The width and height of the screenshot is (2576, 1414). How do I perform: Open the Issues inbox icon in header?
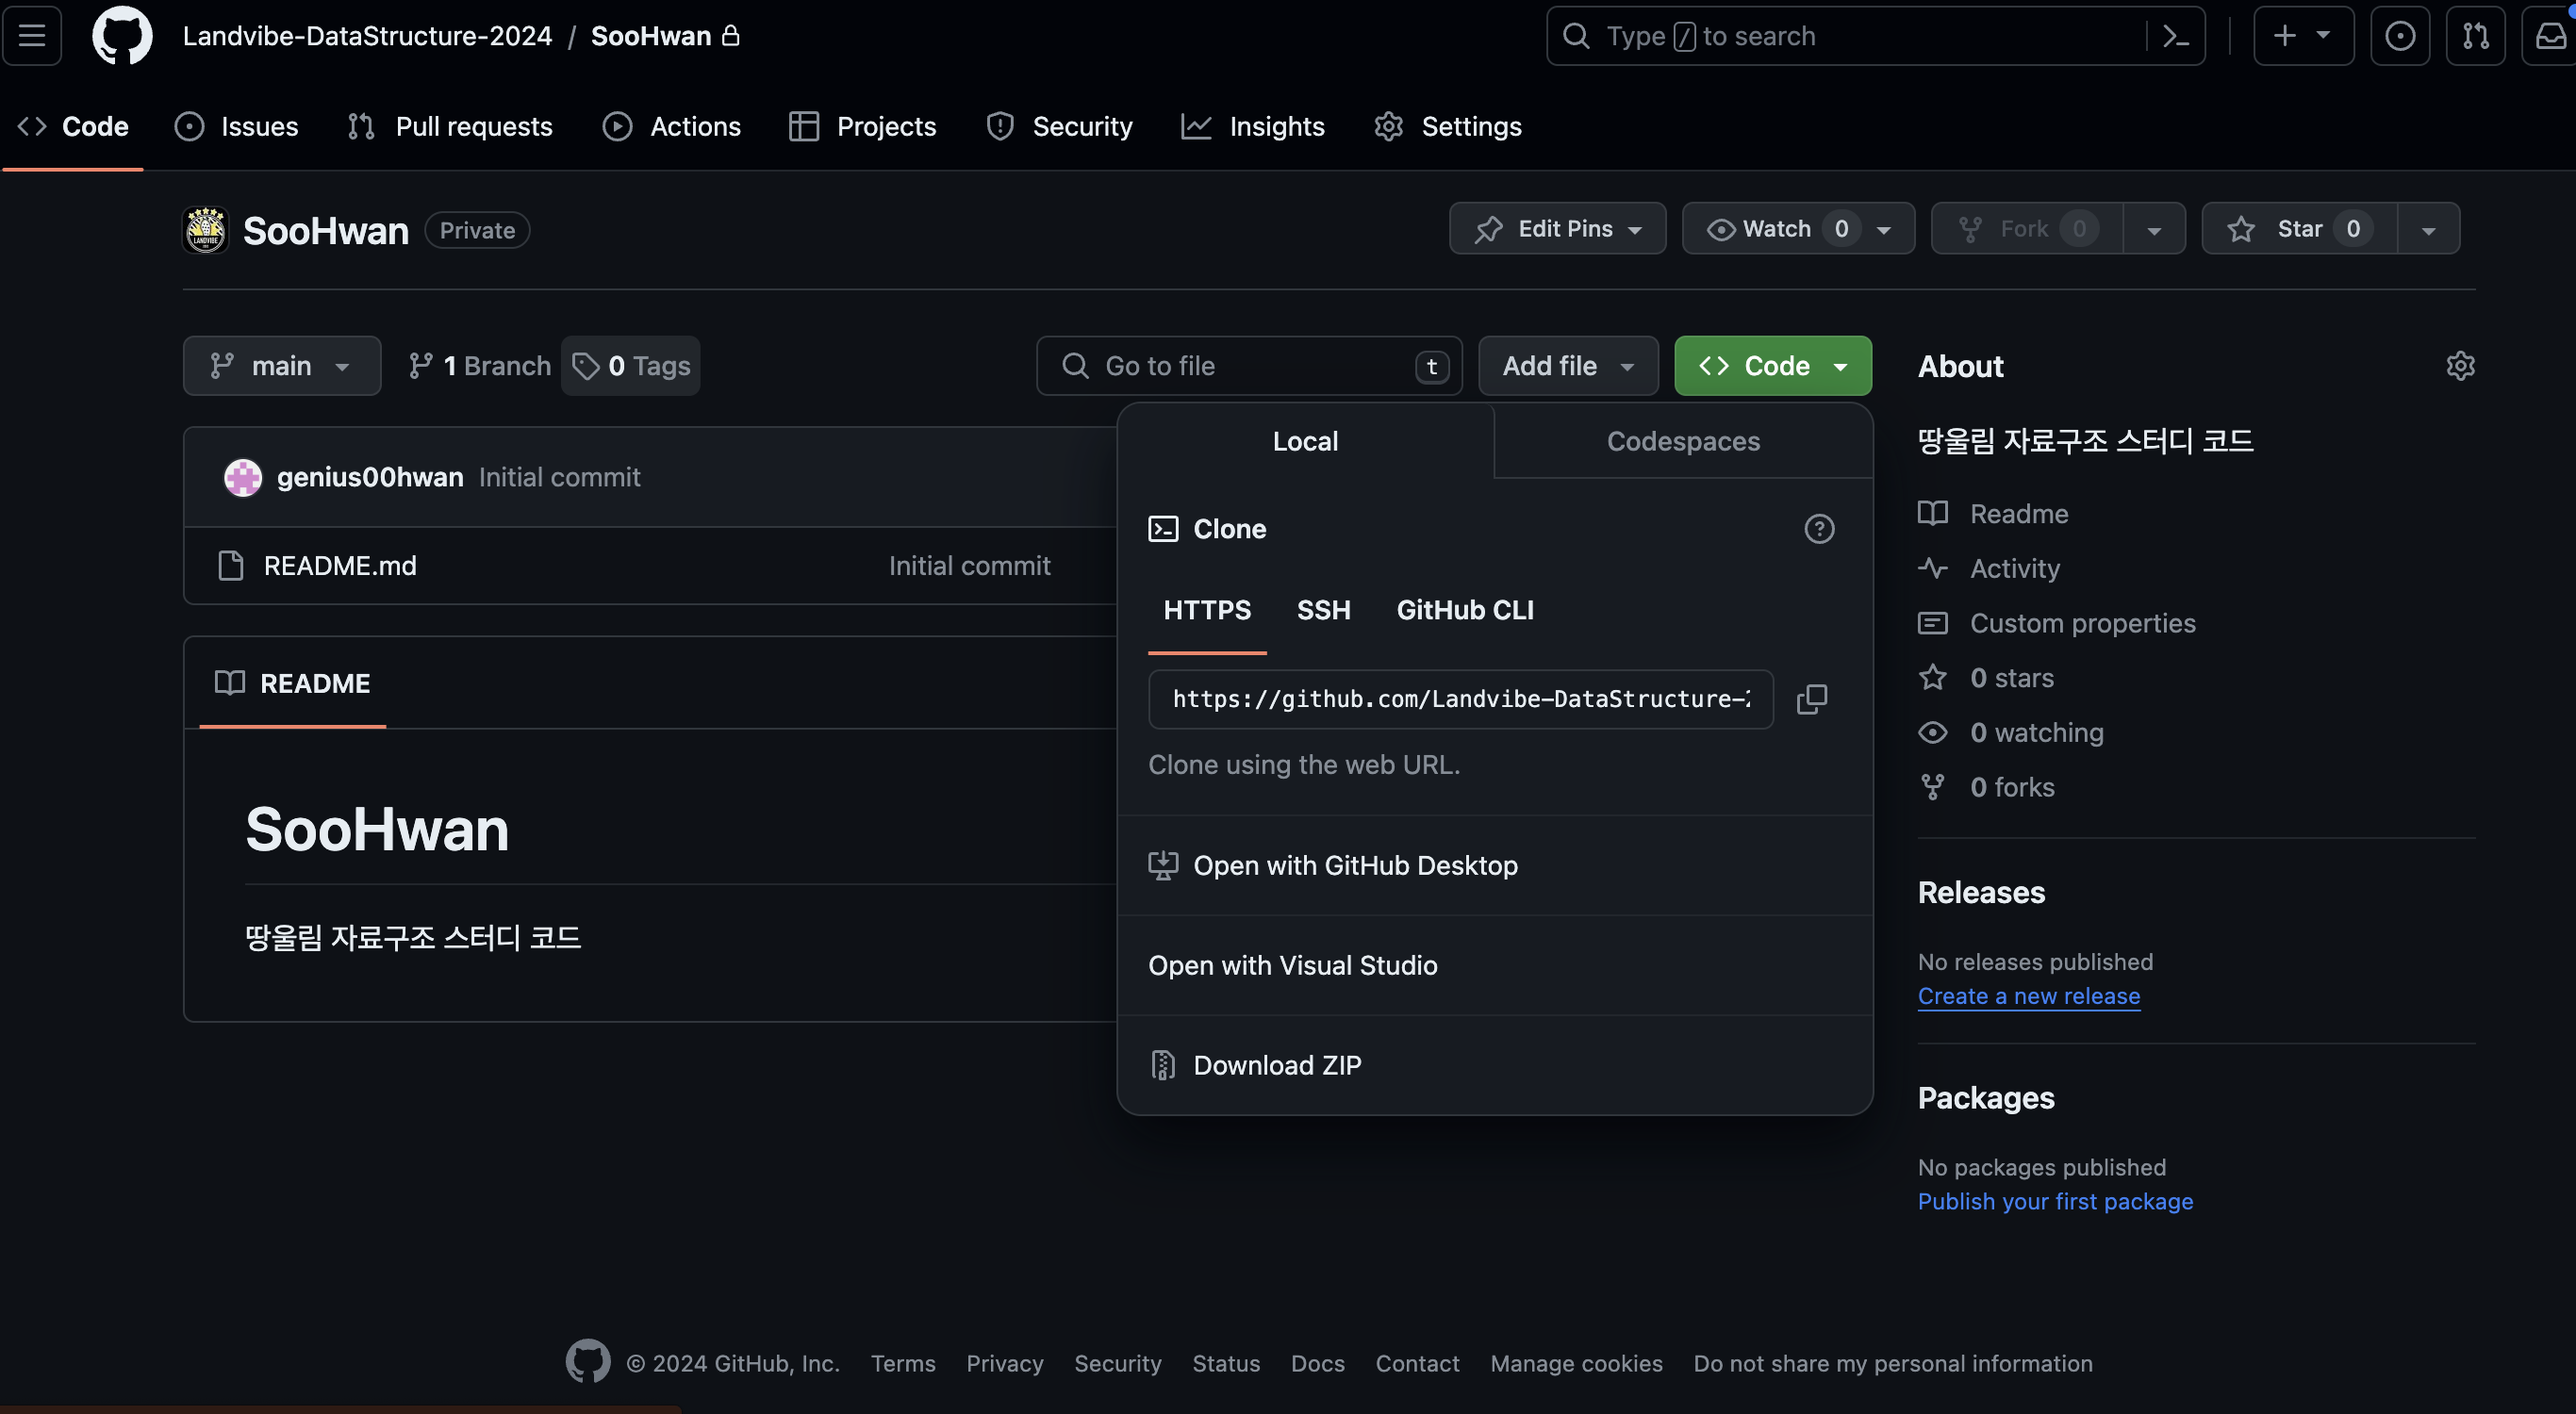click(2400, 36)
